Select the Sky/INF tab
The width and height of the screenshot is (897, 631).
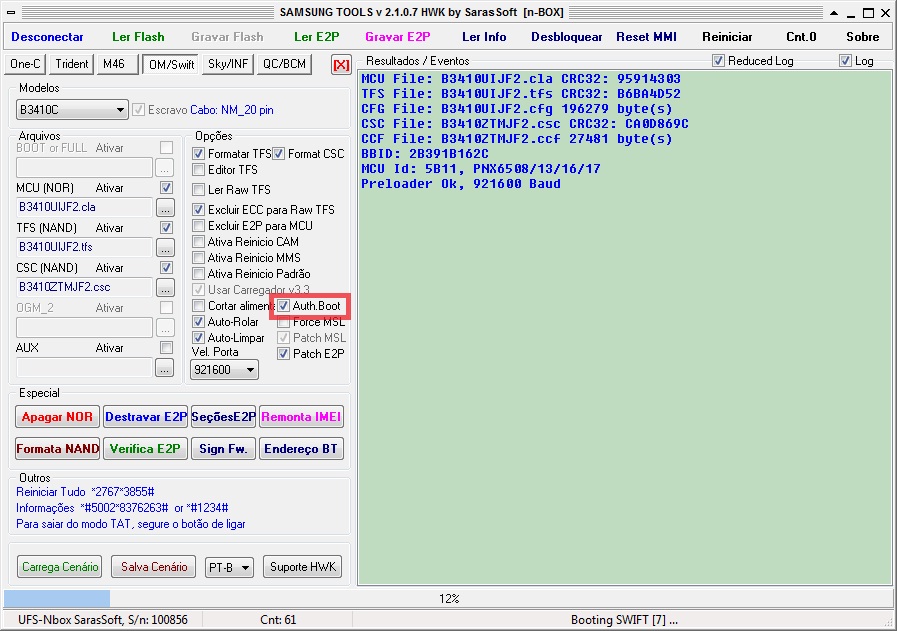tap(228, 64)
